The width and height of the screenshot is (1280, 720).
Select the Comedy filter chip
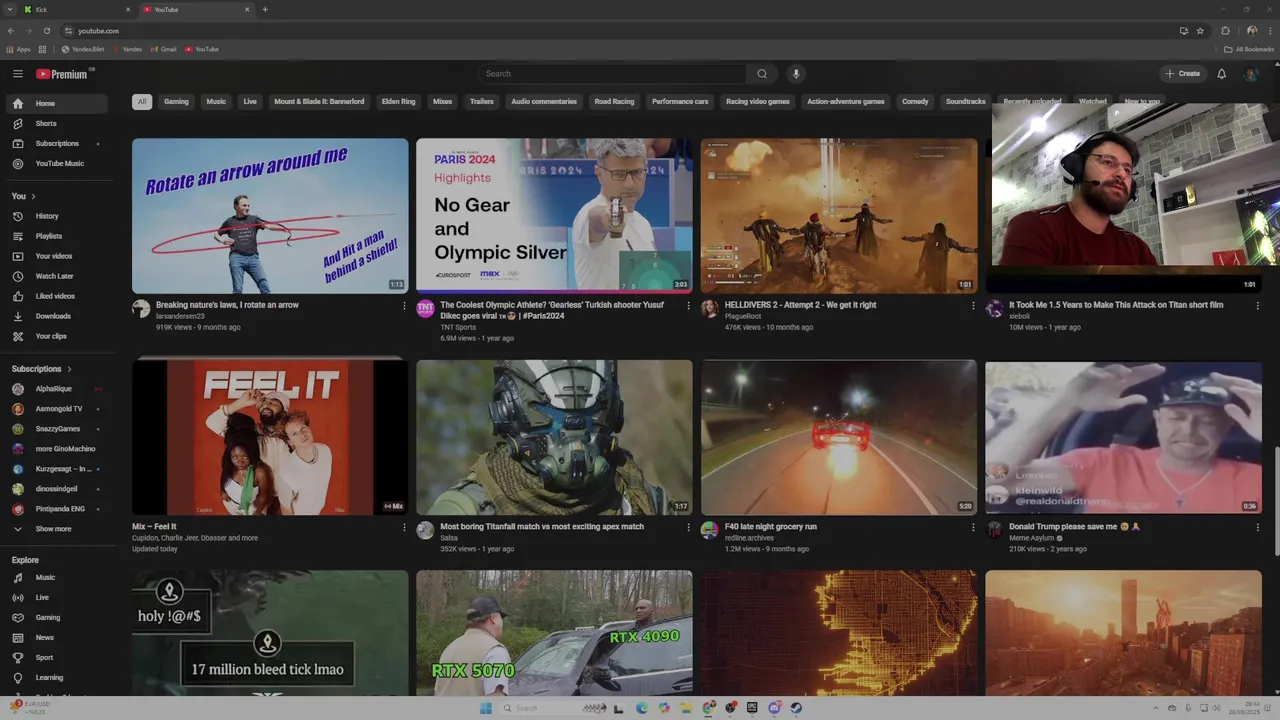tap(915, 101)
